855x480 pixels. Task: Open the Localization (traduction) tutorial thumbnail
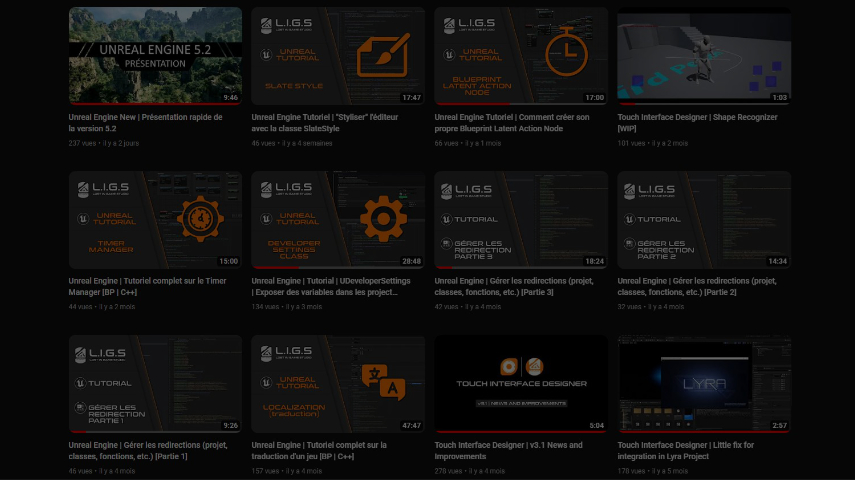[338, 384]
